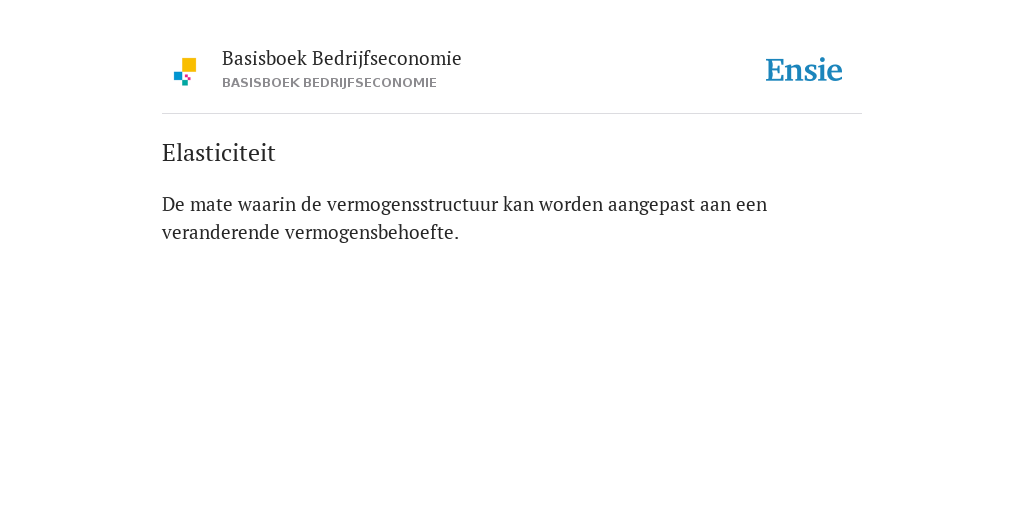Click the word 'vermogensstructuur' in the definition
Viewport: 1024px width, 512px height.
(x=413, y=205)
